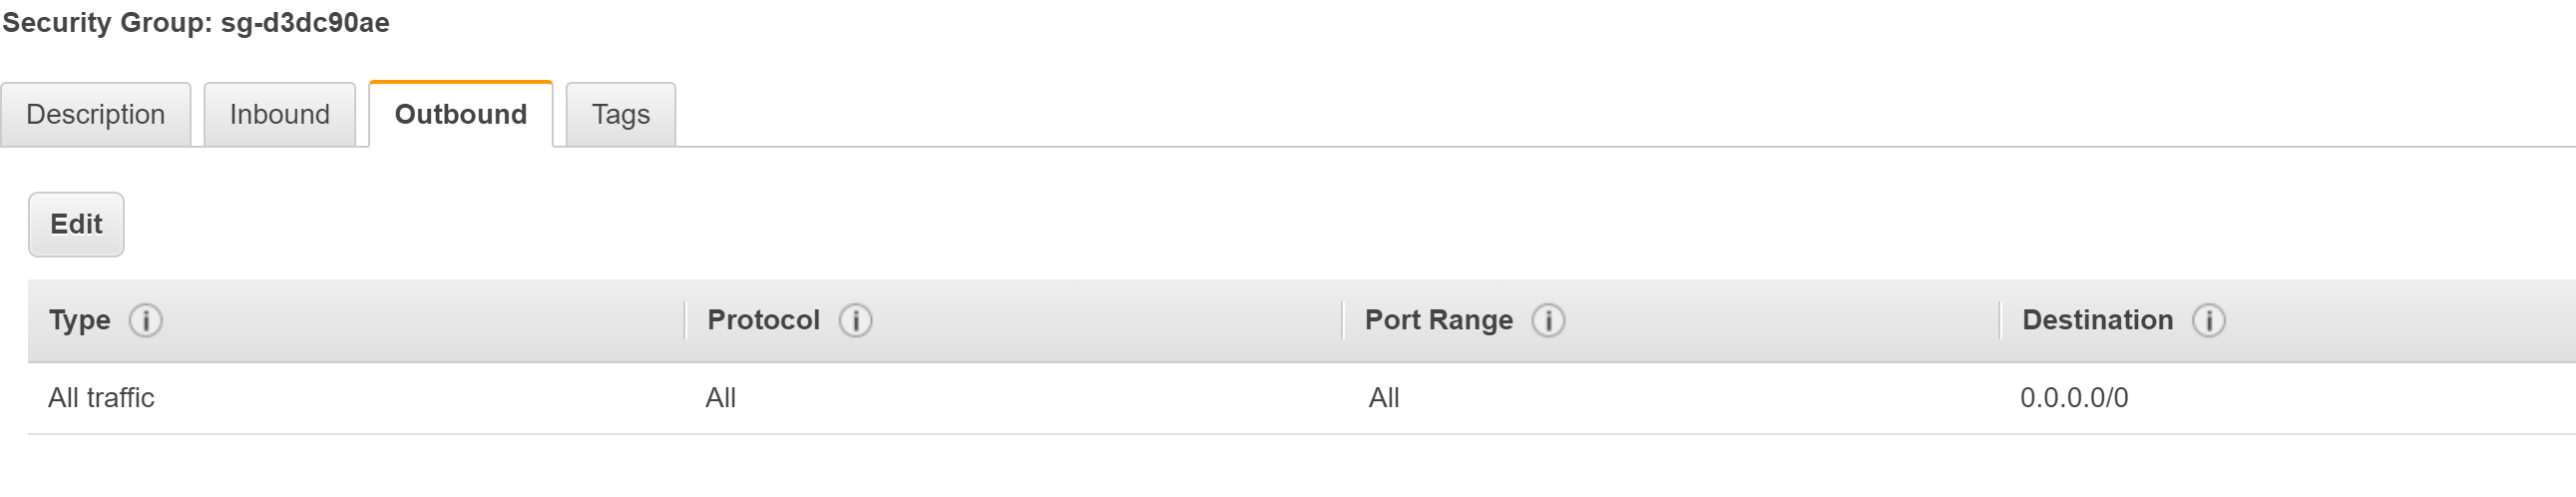Click the divider between Protocol and Port Range
Screen dimensions: 2576x497
pyautogui.click(x=1342, y=321)
